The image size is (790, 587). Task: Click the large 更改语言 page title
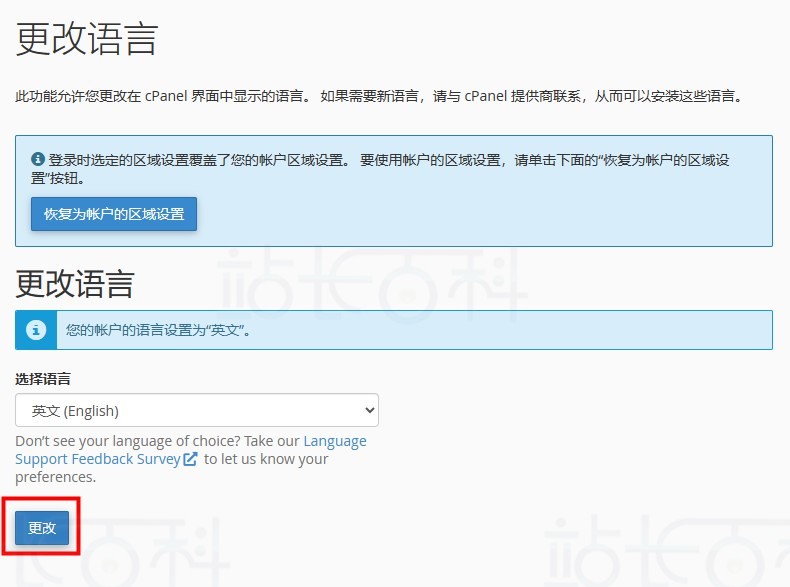click(87, 40)
